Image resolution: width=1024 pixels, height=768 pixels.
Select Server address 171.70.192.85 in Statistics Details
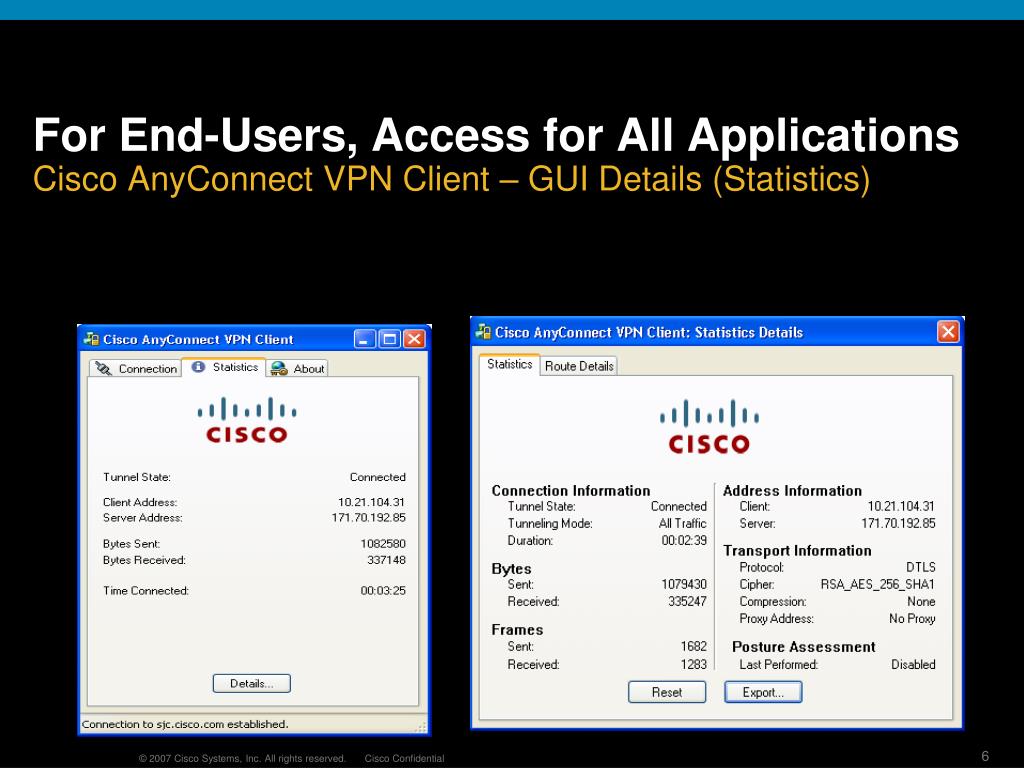point(899,523)
